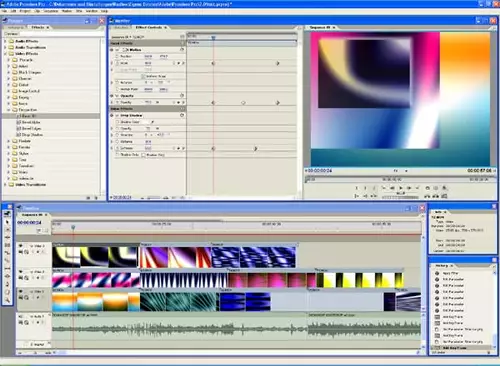Screen dimensions: 500x366
Task: Delete custom item in Effects panel
Action: (x=96, y=198)
